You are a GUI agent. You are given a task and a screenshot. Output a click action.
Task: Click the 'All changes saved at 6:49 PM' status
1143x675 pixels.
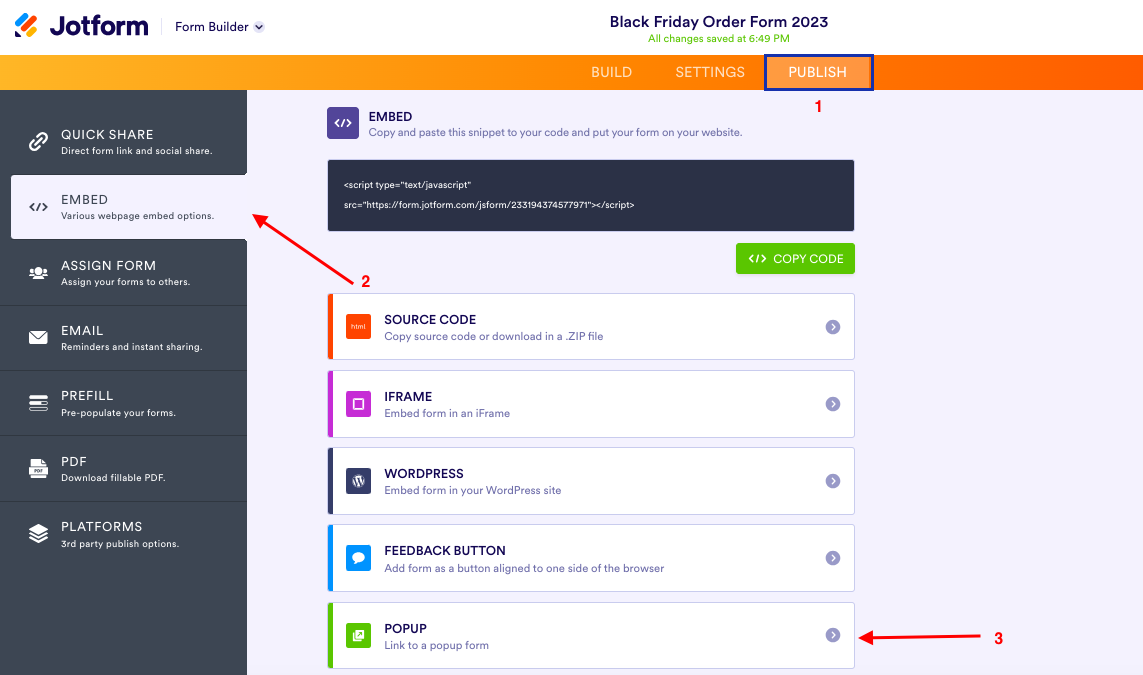(x=719, y=39)
